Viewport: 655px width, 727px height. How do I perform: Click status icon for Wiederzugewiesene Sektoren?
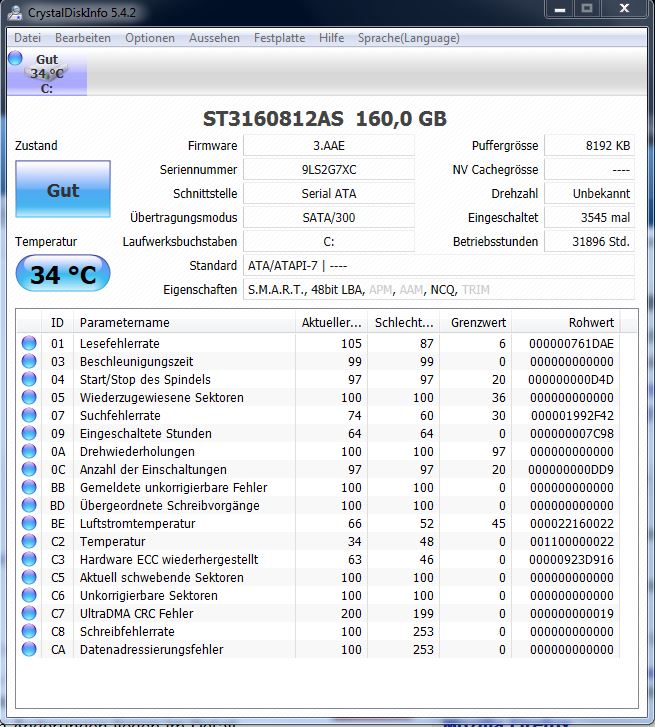pyautogui.click(x=29, y=397)
